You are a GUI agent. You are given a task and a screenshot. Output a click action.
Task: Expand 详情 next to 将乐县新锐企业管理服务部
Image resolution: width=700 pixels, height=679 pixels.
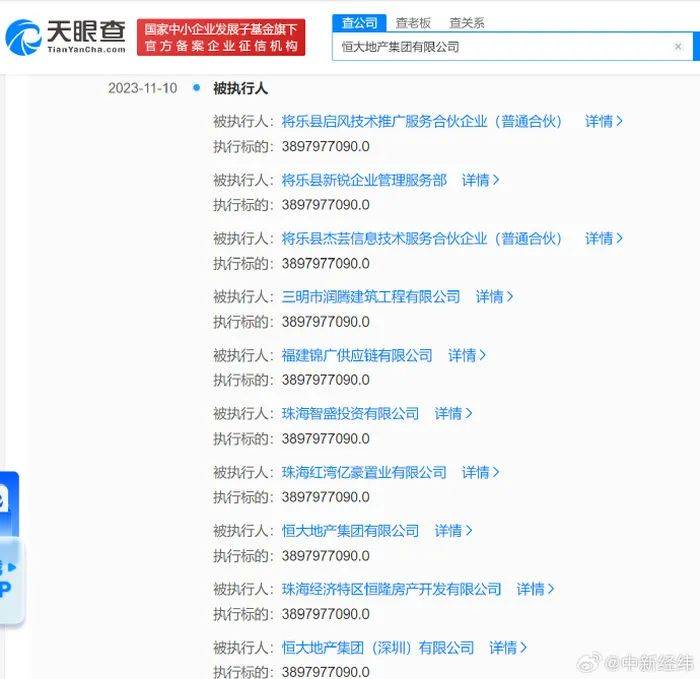(480, 180)
